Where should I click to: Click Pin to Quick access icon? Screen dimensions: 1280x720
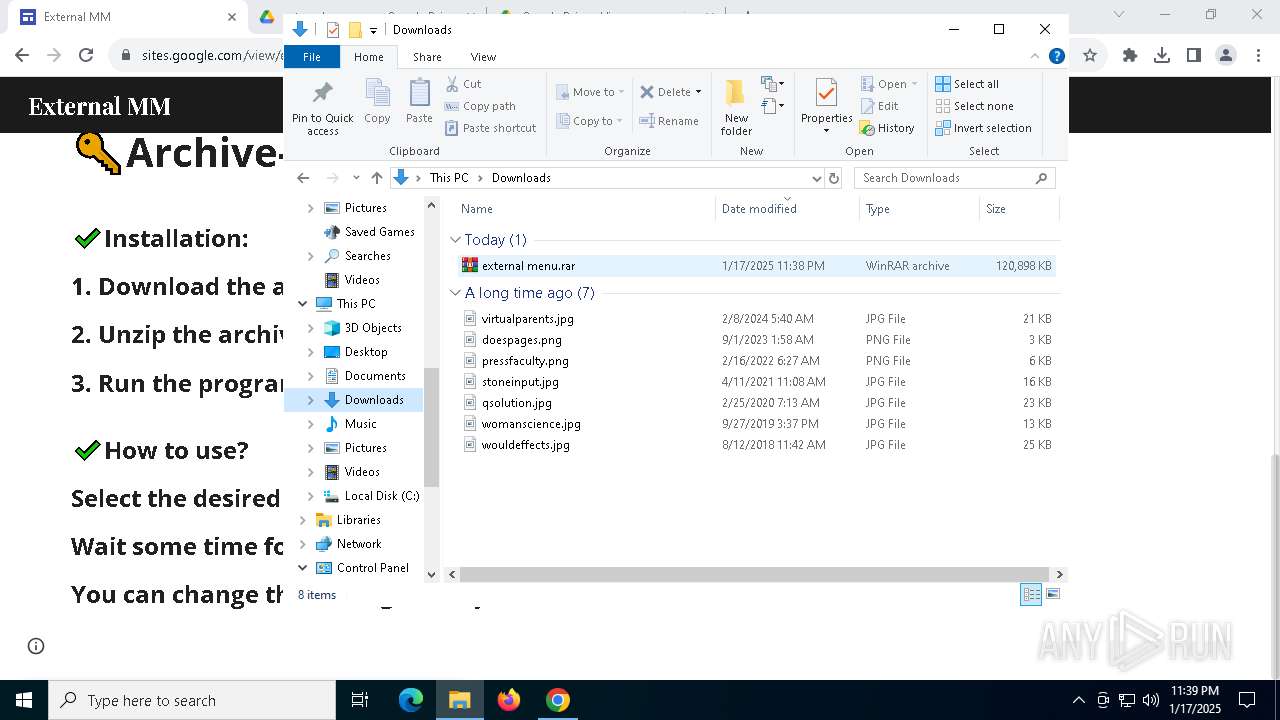[x=322, y=108]
